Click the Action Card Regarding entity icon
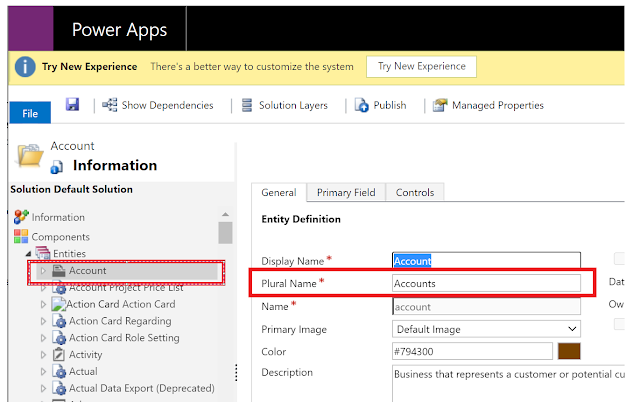This screenshot has width=640, height=402. coord(59,321)
